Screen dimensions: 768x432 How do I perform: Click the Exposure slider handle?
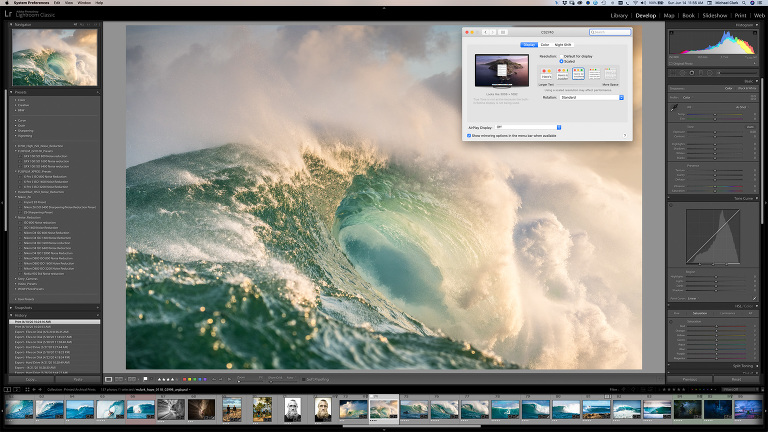point(715,132)
